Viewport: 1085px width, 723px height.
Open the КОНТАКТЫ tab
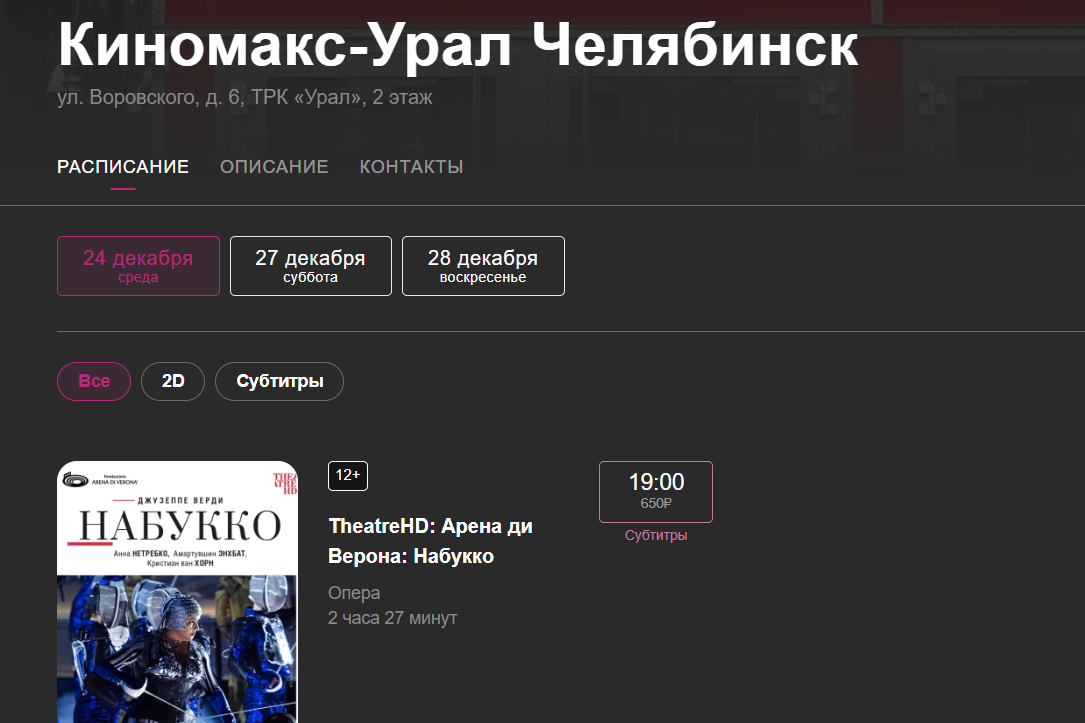click(x=411, y=167)
